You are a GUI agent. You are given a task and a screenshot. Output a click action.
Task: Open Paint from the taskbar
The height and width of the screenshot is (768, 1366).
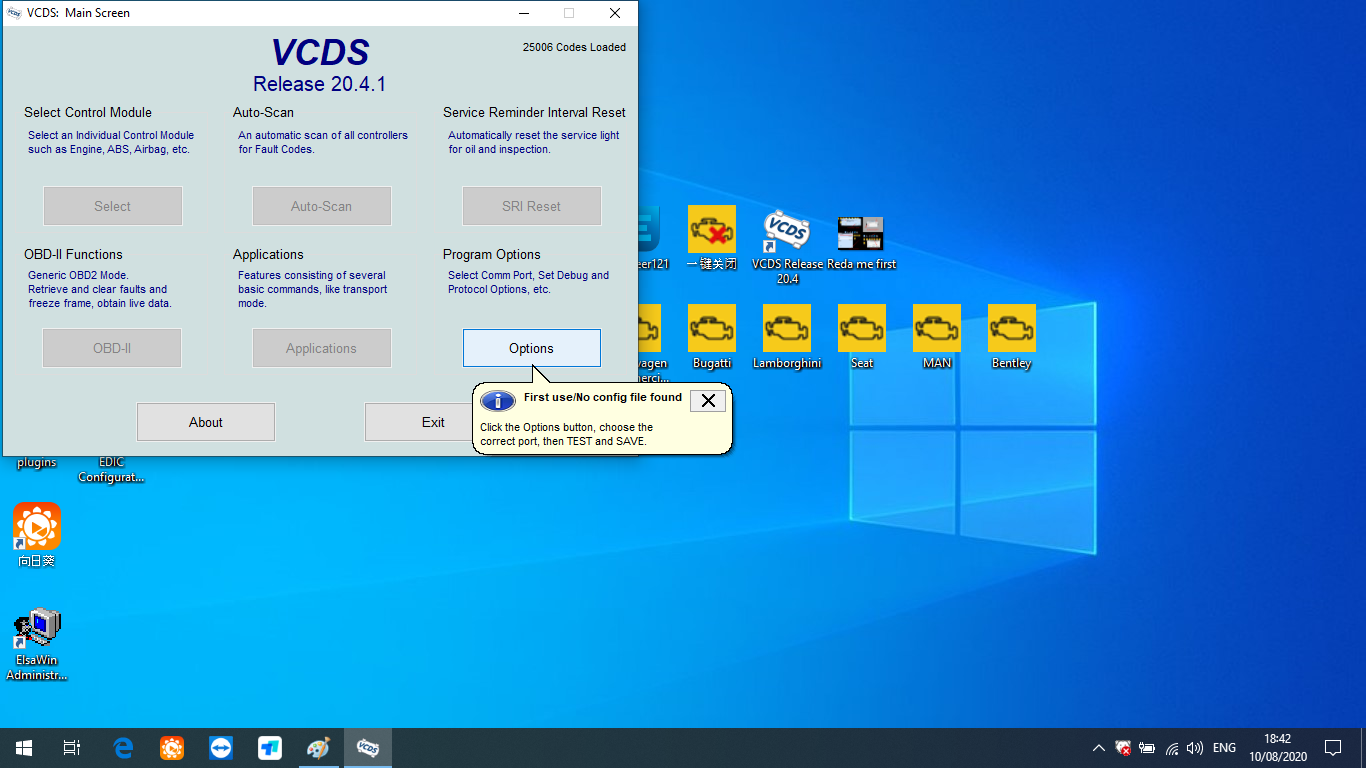318,748
